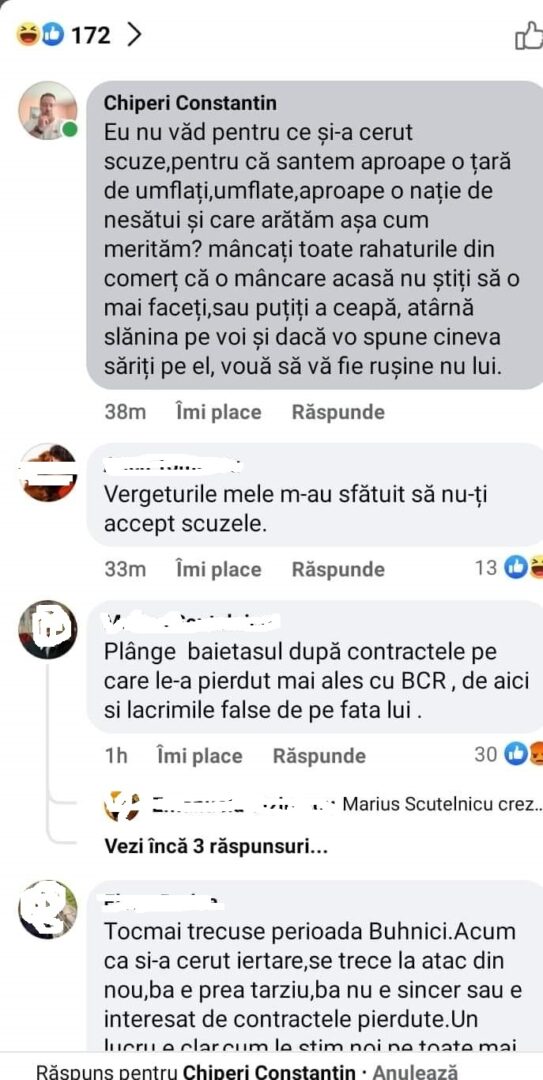Open Chiperi Constantin's profile picture

pyautogui.click(x=48, y=111)
